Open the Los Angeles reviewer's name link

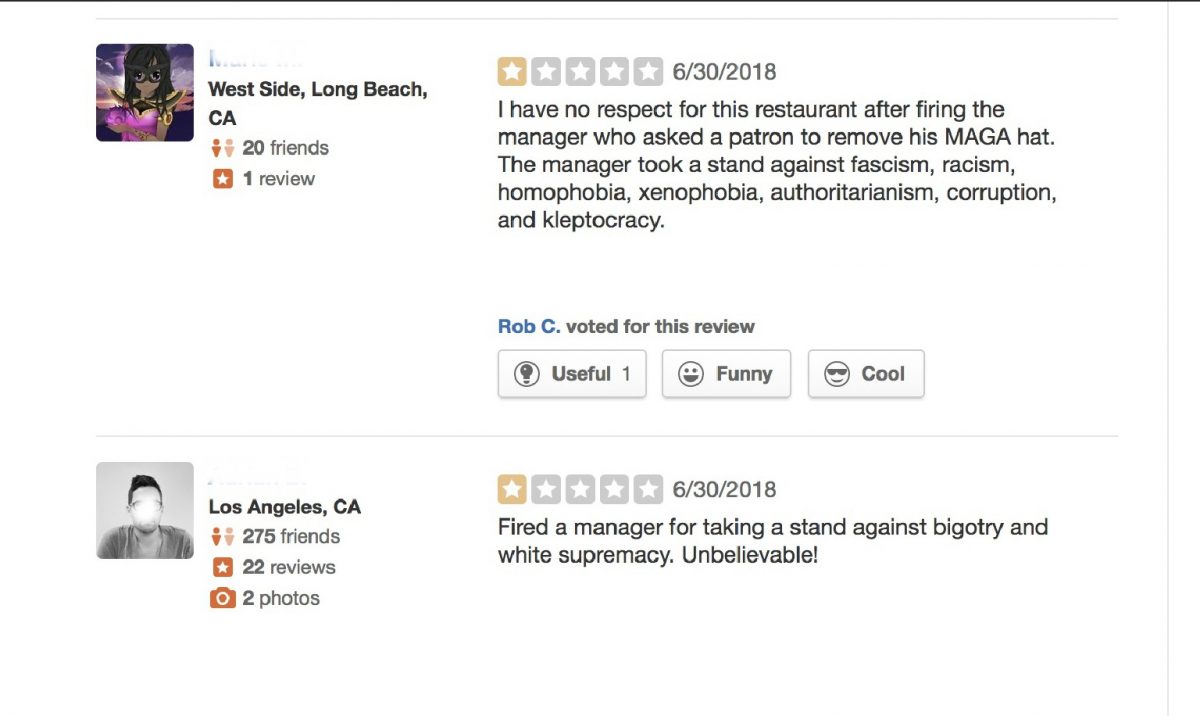pos(257,472)
